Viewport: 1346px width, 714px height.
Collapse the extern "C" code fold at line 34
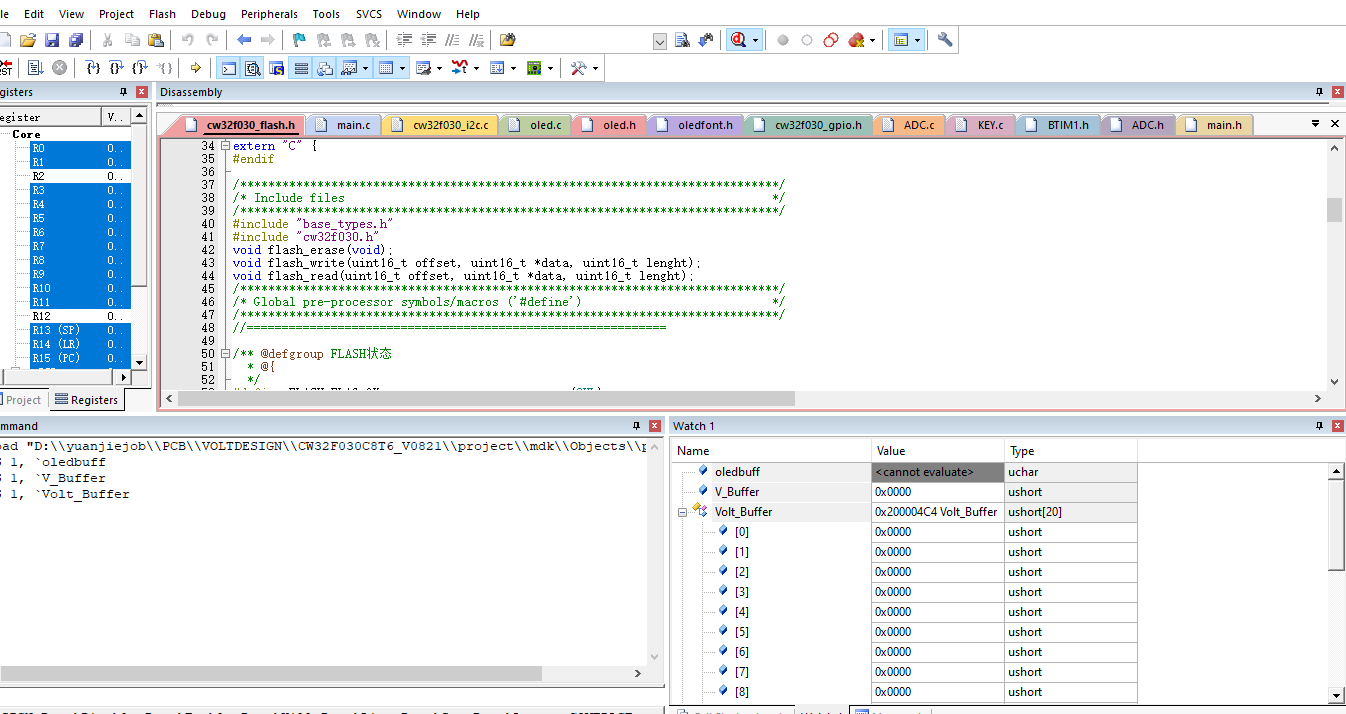(225, 146)
